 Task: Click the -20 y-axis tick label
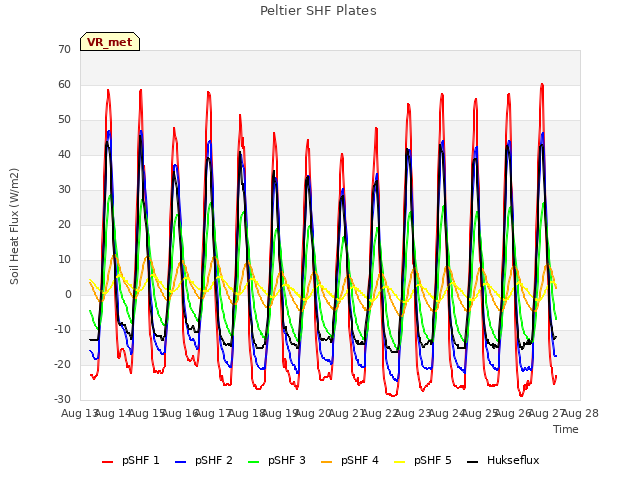tap(62, 364)
